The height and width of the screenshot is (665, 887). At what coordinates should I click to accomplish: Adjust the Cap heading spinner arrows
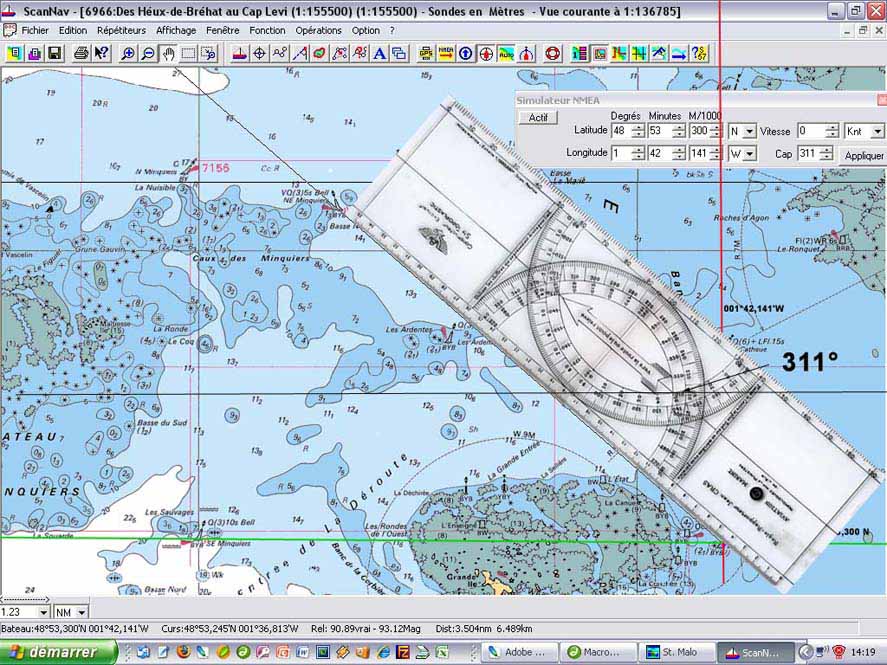coord(826,154)
